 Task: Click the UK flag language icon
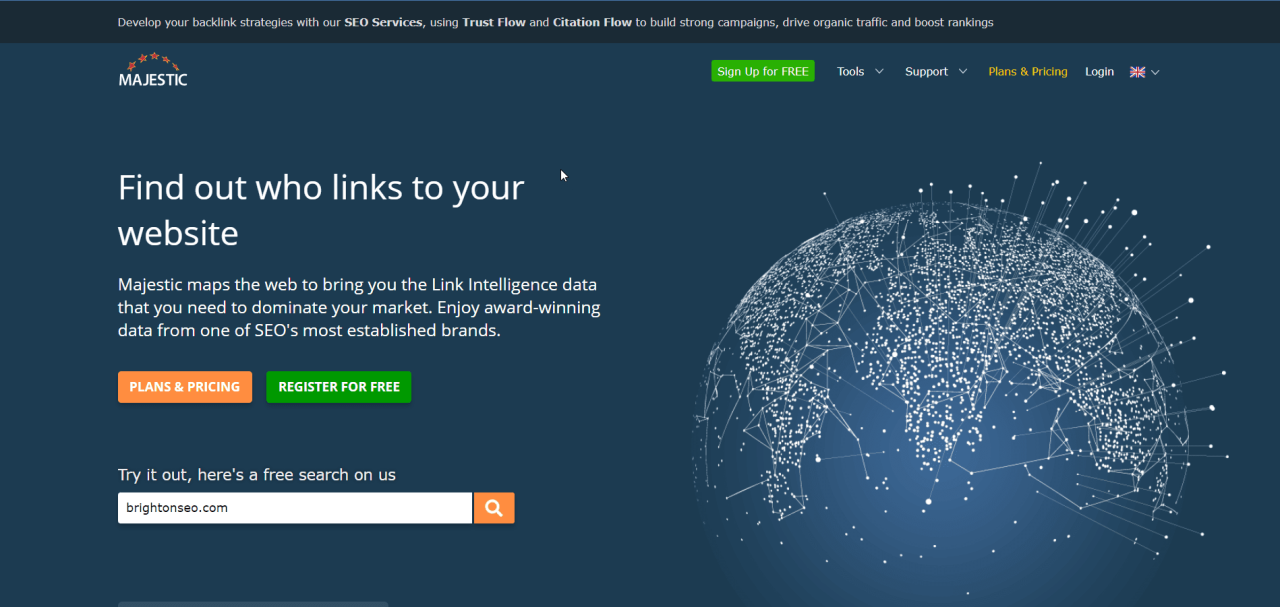click(1137, 72)
